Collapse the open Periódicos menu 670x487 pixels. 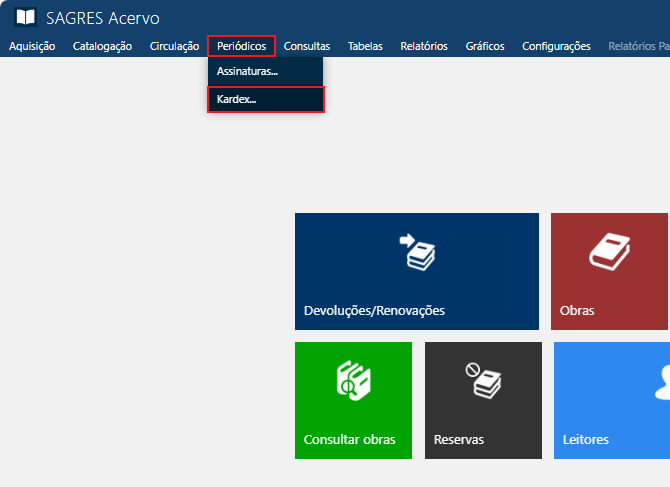point(241,46)
